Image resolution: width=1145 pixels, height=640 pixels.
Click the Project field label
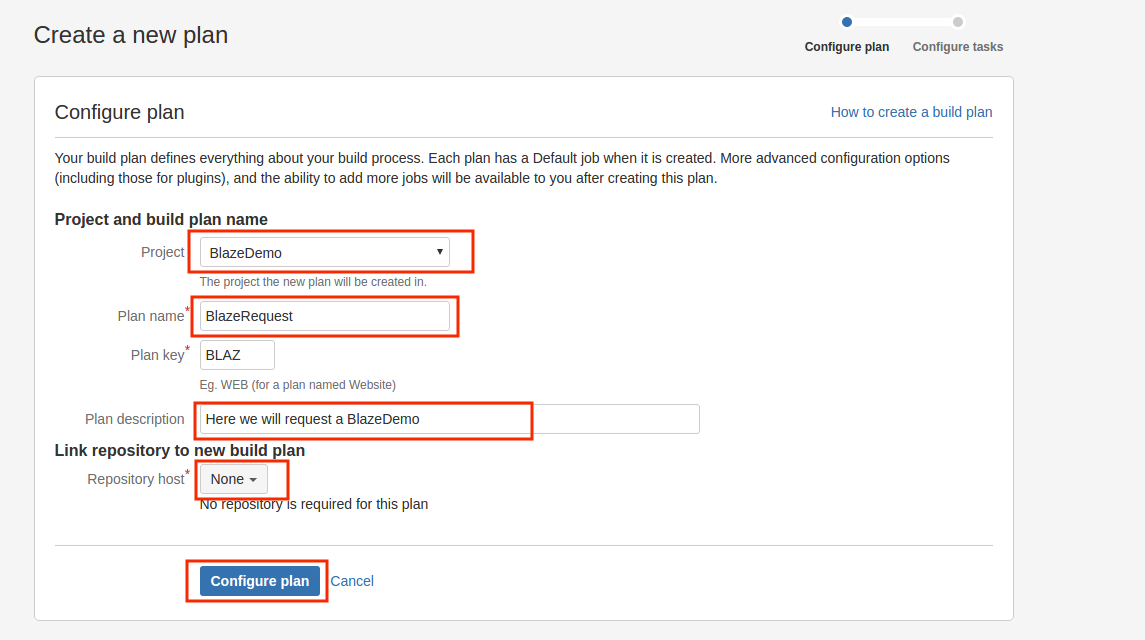tap(163, 252)
